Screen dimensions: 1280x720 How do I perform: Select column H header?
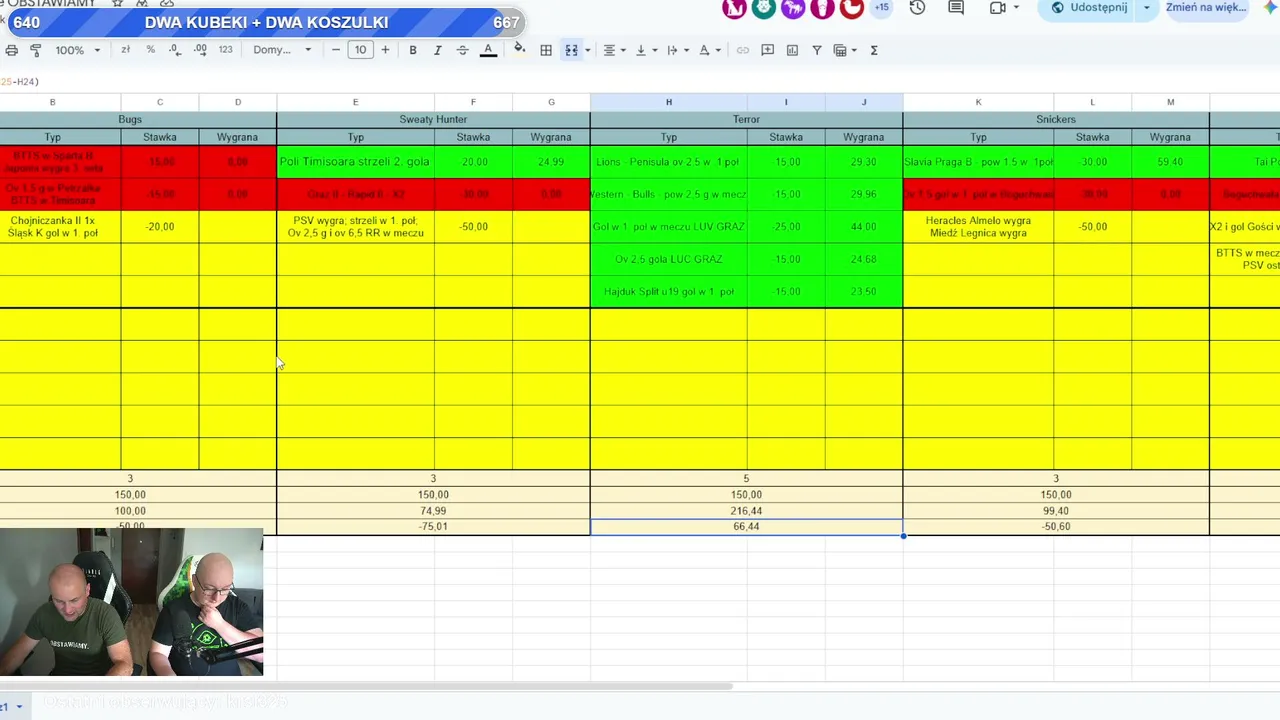click(668, 102)
